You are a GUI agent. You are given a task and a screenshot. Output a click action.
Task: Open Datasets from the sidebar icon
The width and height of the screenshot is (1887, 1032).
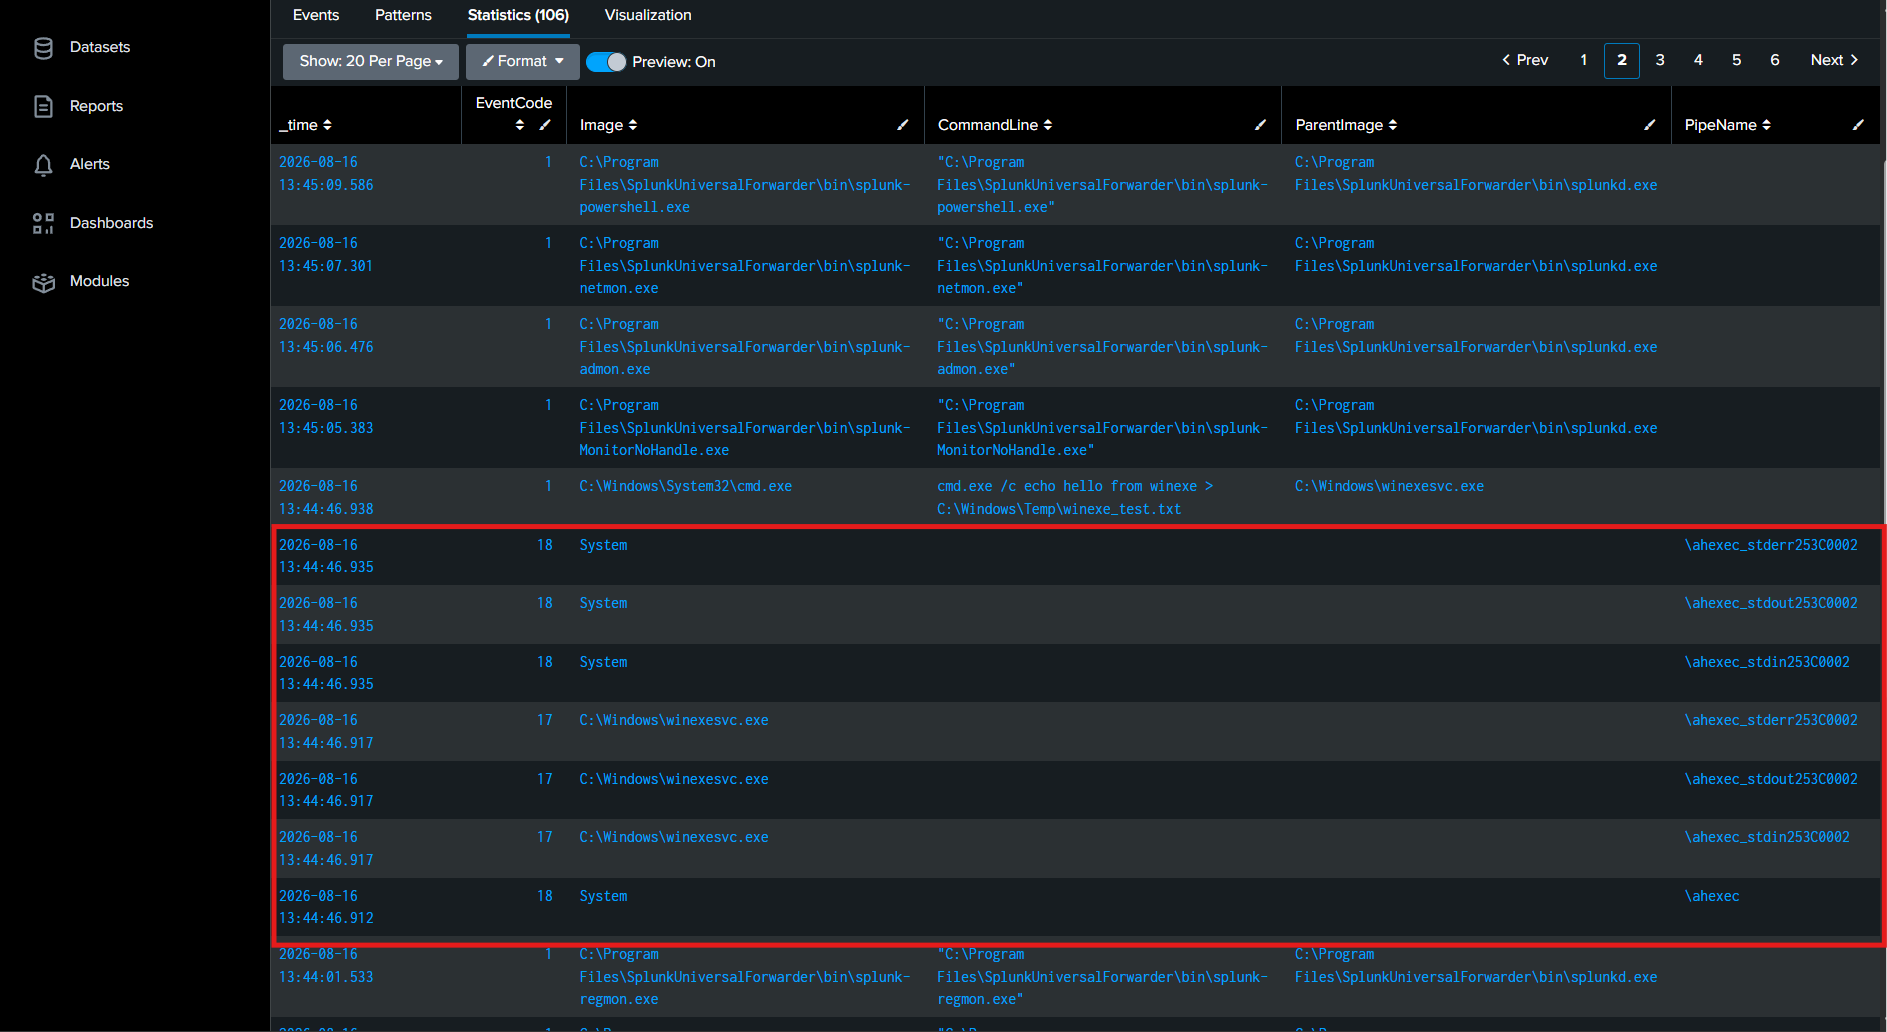[43, 48]
